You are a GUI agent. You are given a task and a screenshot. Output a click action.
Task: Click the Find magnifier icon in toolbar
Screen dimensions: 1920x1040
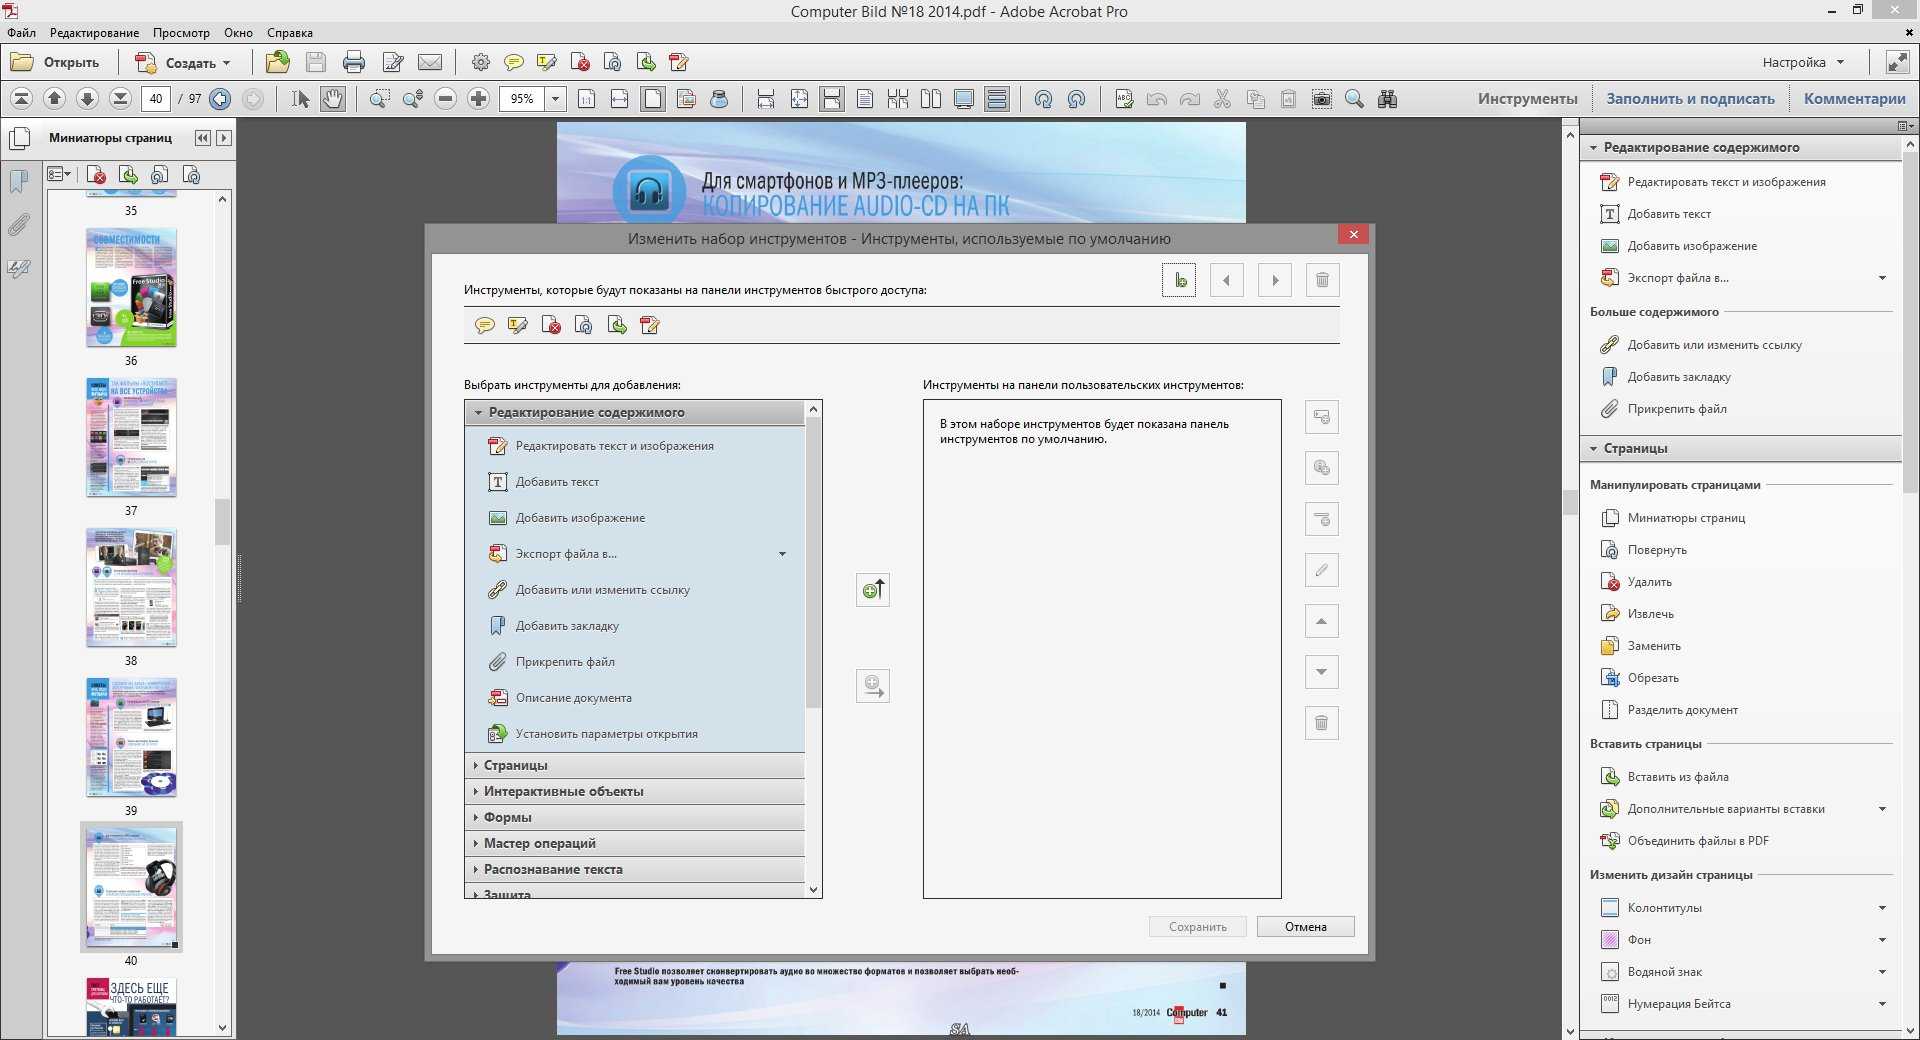(1355, 99)
